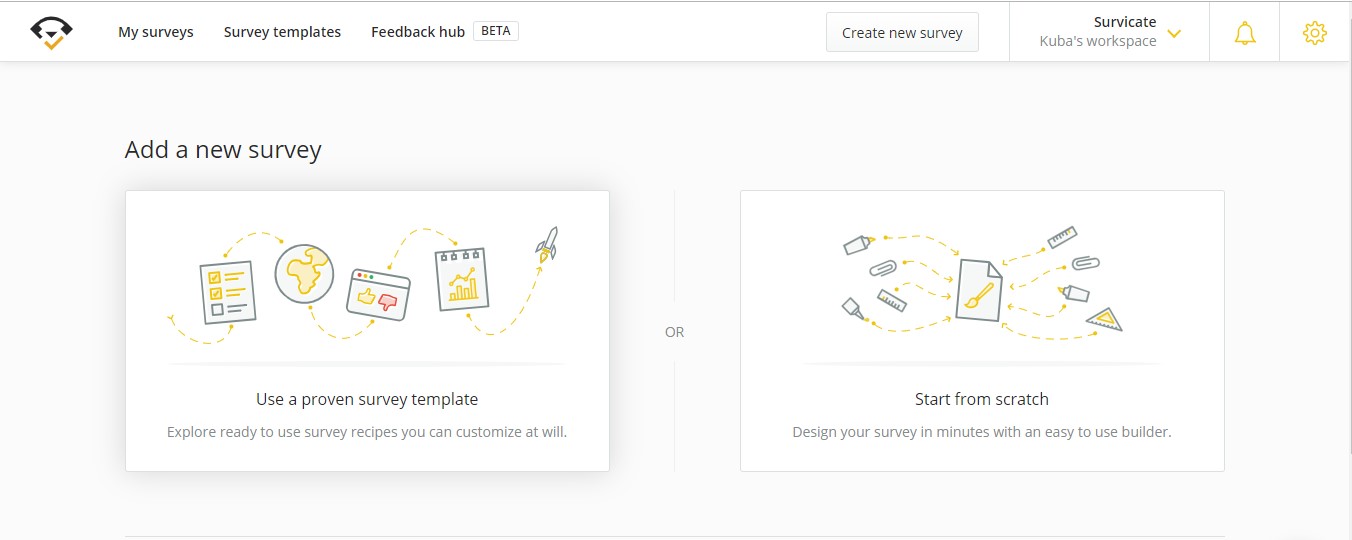Click the globe illustration in template card

303,274
